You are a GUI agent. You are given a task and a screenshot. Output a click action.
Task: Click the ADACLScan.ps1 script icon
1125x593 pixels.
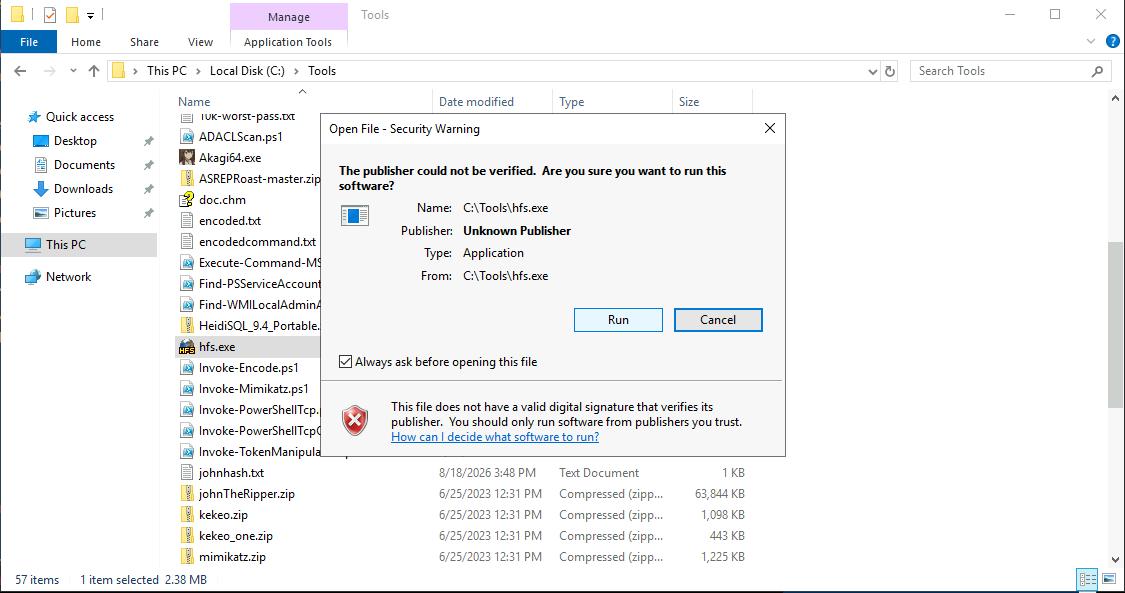(187, 137)
